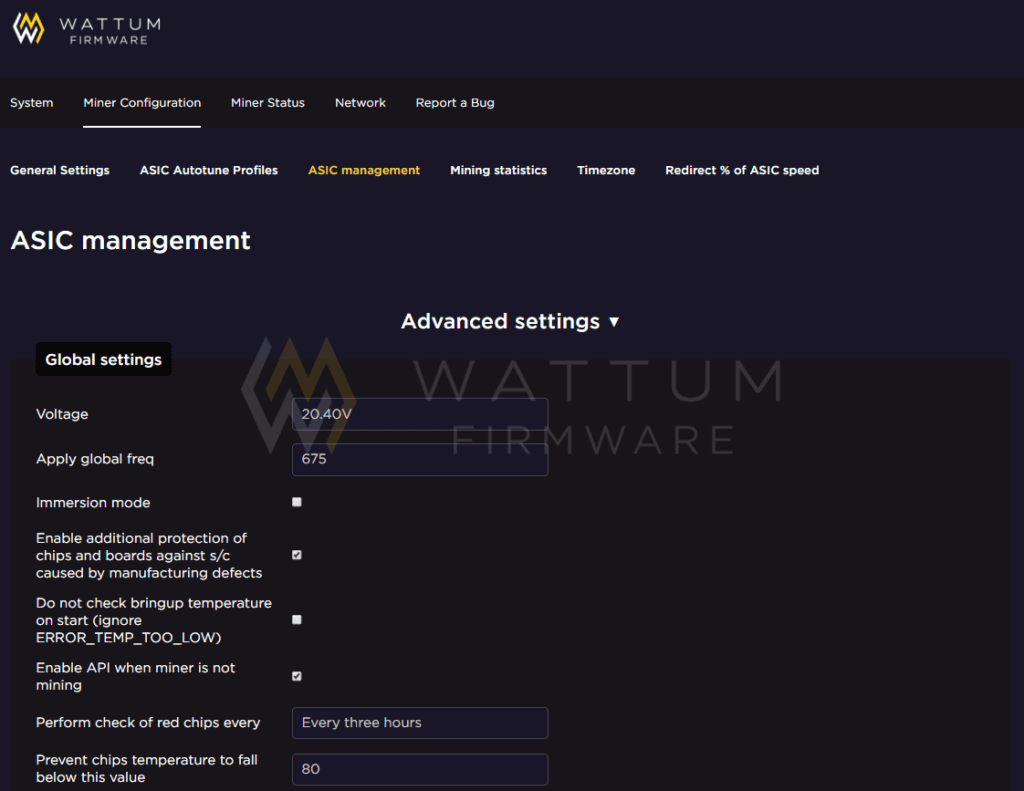Uncheck additional protection against s/c checkbox
Screen dimensions: 1024x791
point(297,555)
